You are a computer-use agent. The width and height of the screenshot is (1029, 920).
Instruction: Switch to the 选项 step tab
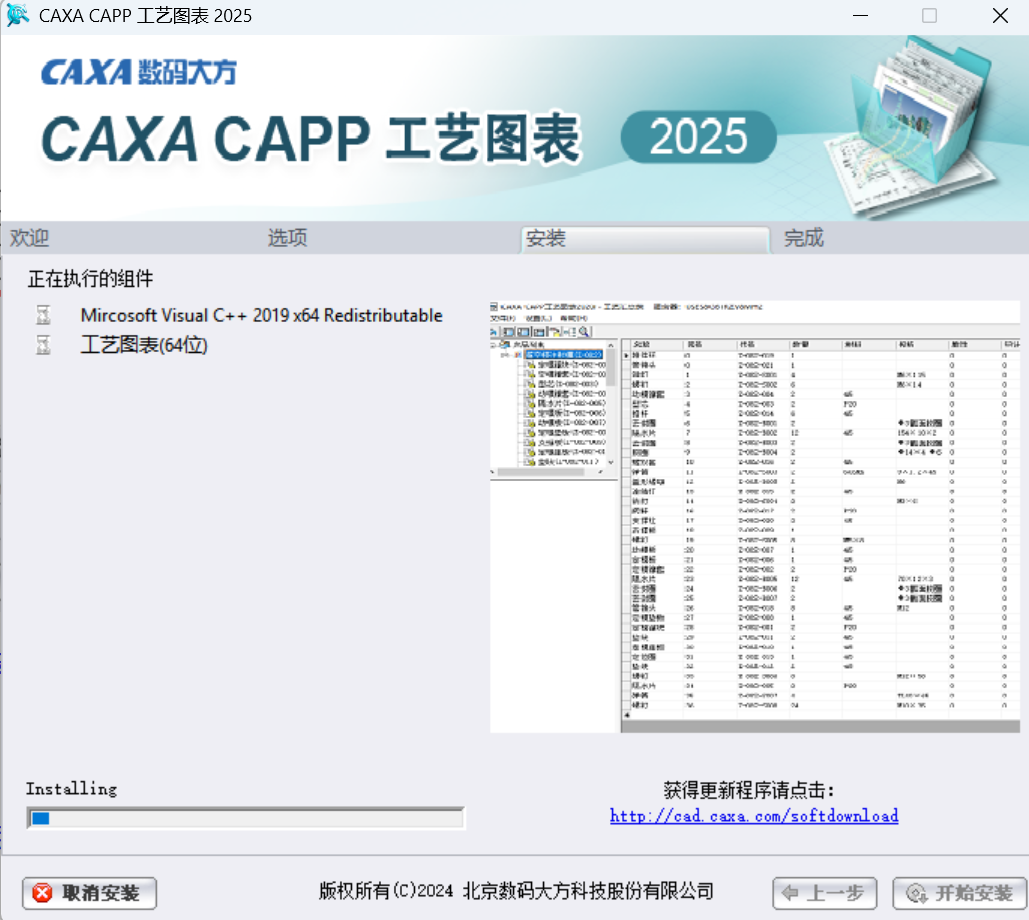[x=287, y=238]
